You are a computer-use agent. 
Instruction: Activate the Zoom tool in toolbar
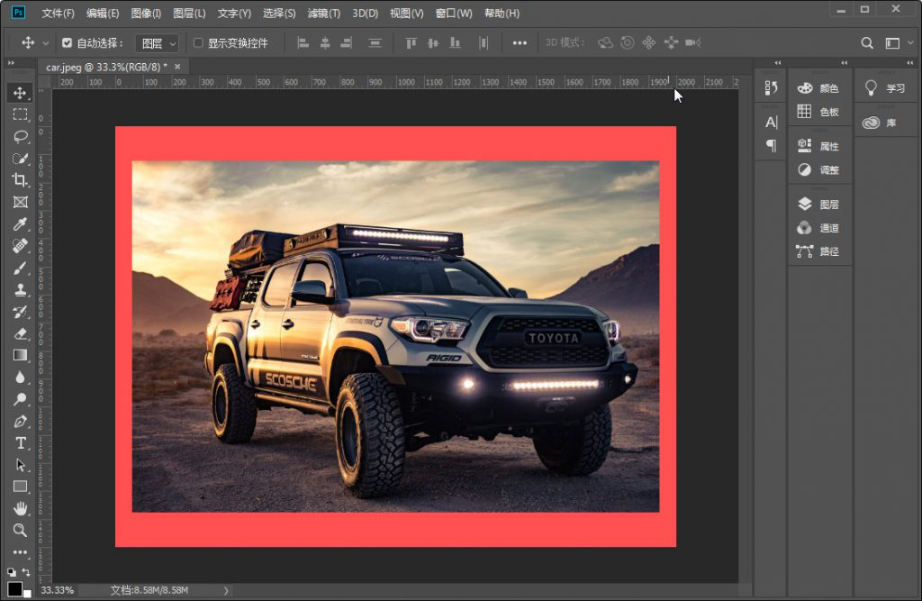tap(20, 530)
